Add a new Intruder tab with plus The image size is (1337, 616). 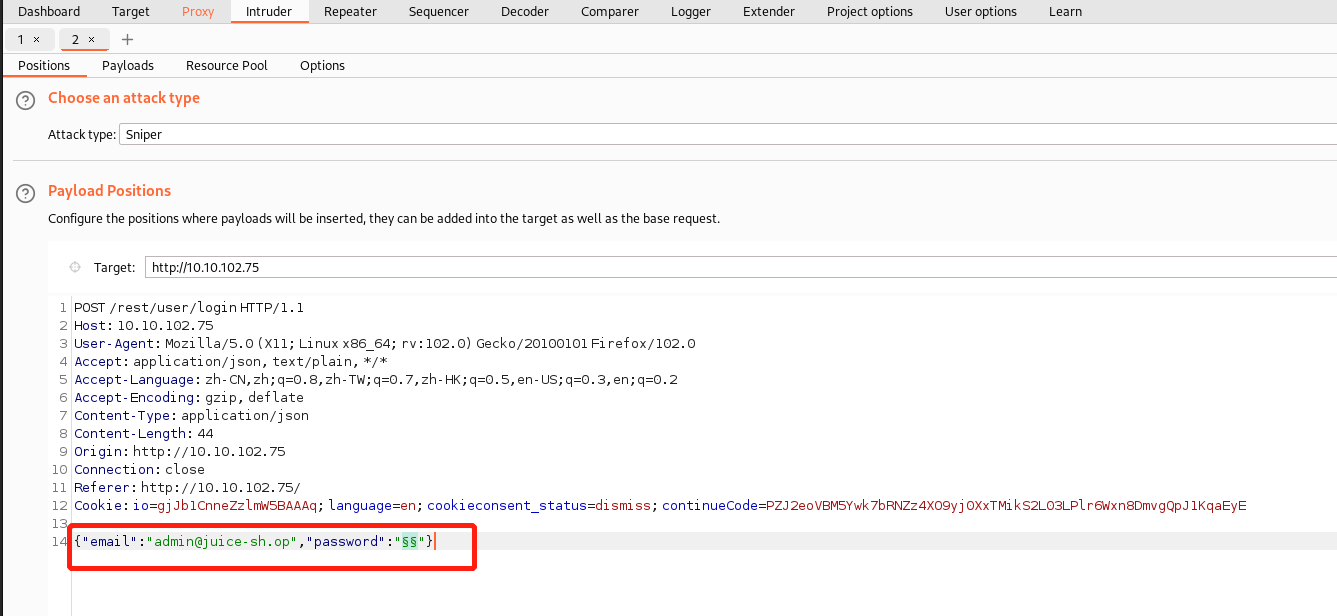pyautogui.click(x=127, y=40)
